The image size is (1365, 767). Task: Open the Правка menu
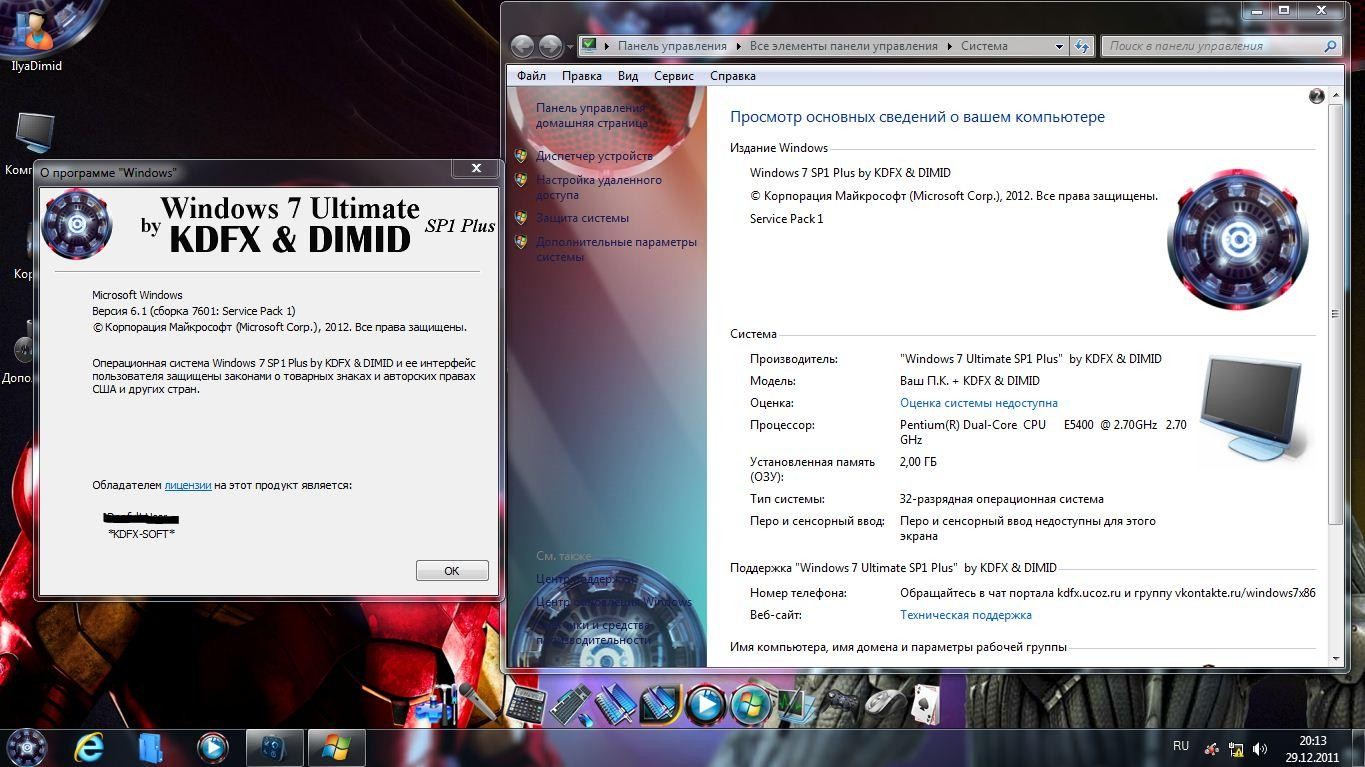tap(582, 76)
